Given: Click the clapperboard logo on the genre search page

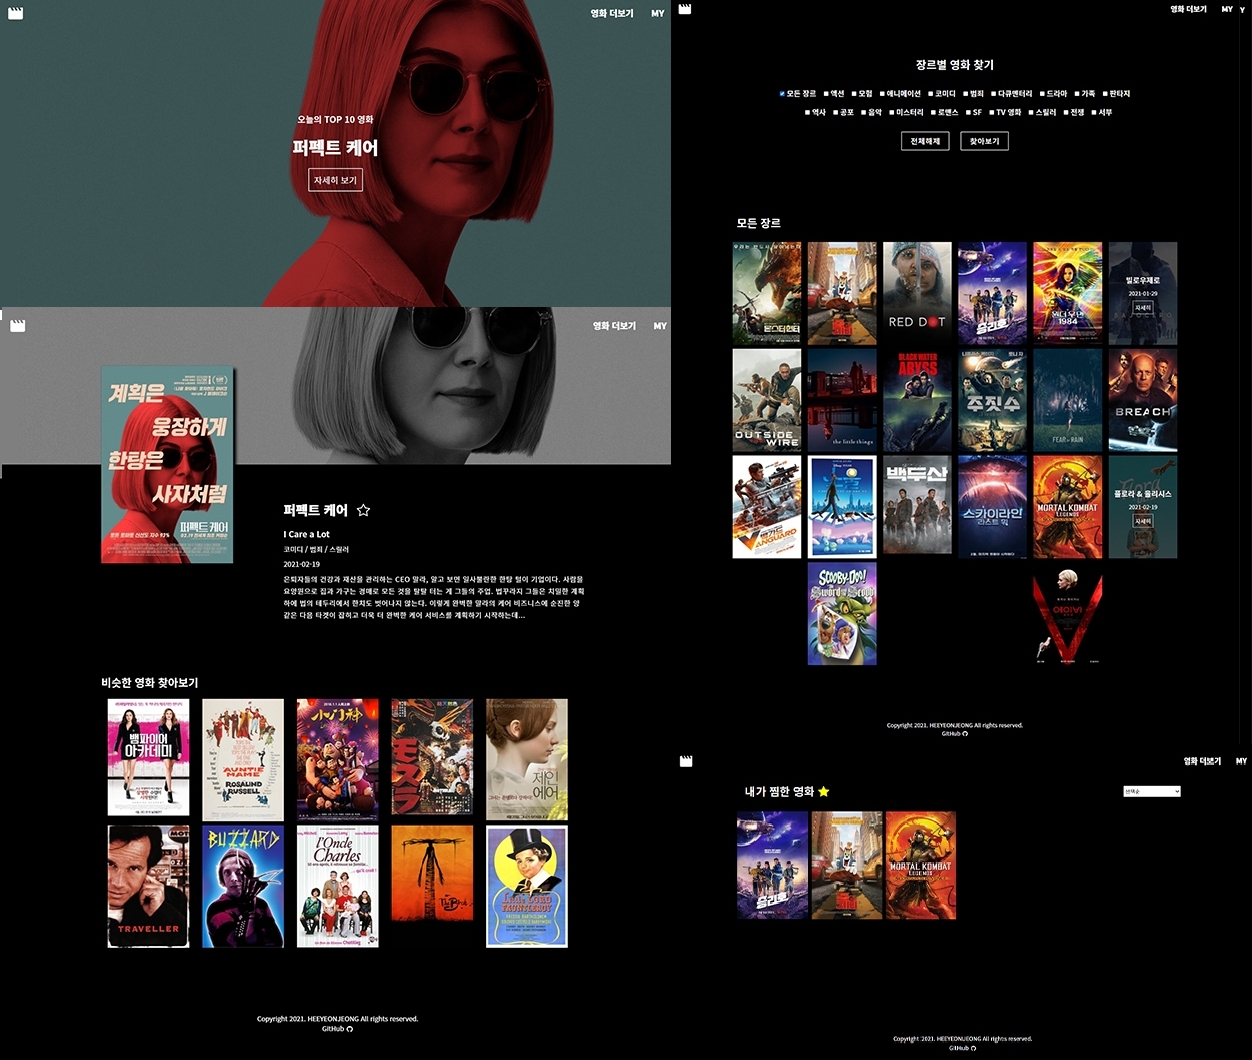Looking at the screenshot, I should point(685,9).
